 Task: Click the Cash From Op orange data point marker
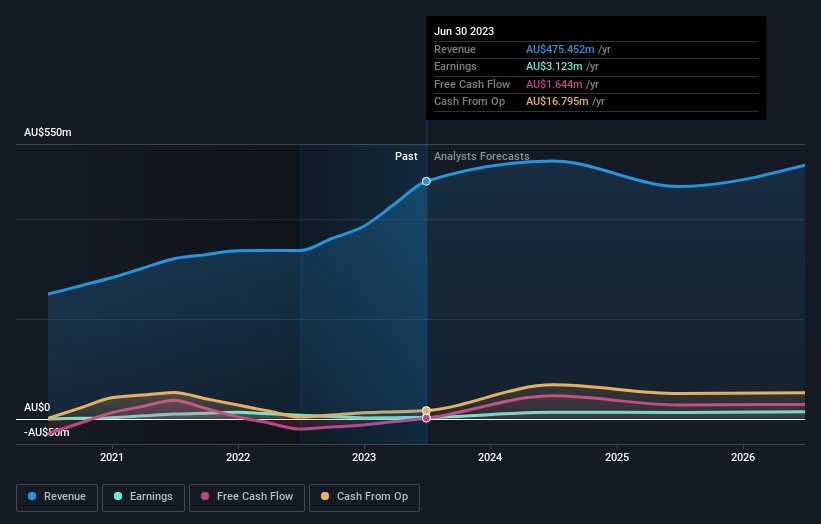pos(426,410)
